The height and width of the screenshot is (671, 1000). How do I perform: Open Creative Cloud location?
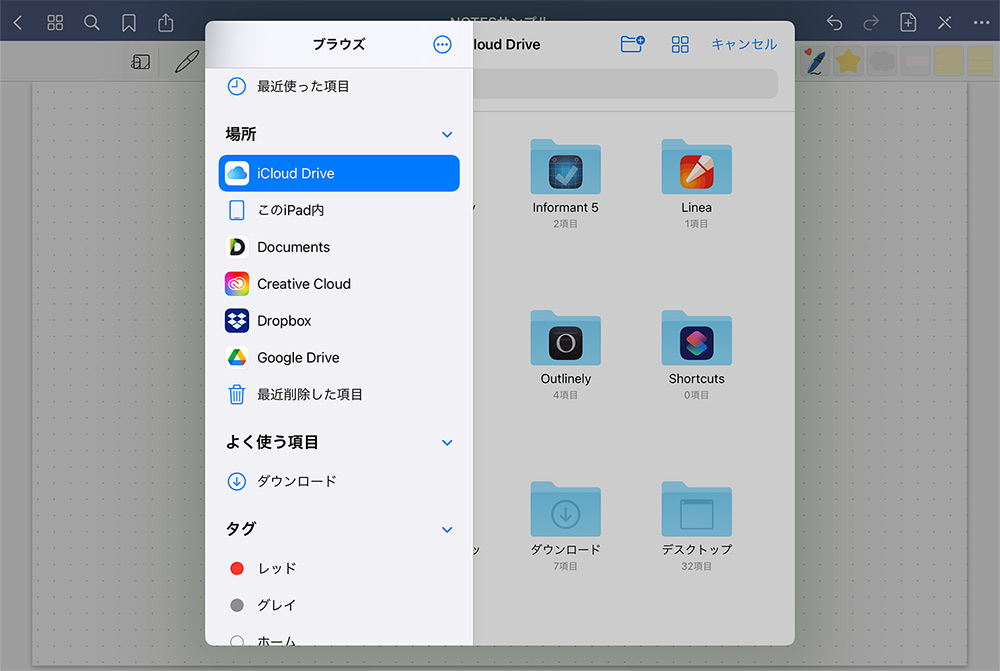[339, 284]
